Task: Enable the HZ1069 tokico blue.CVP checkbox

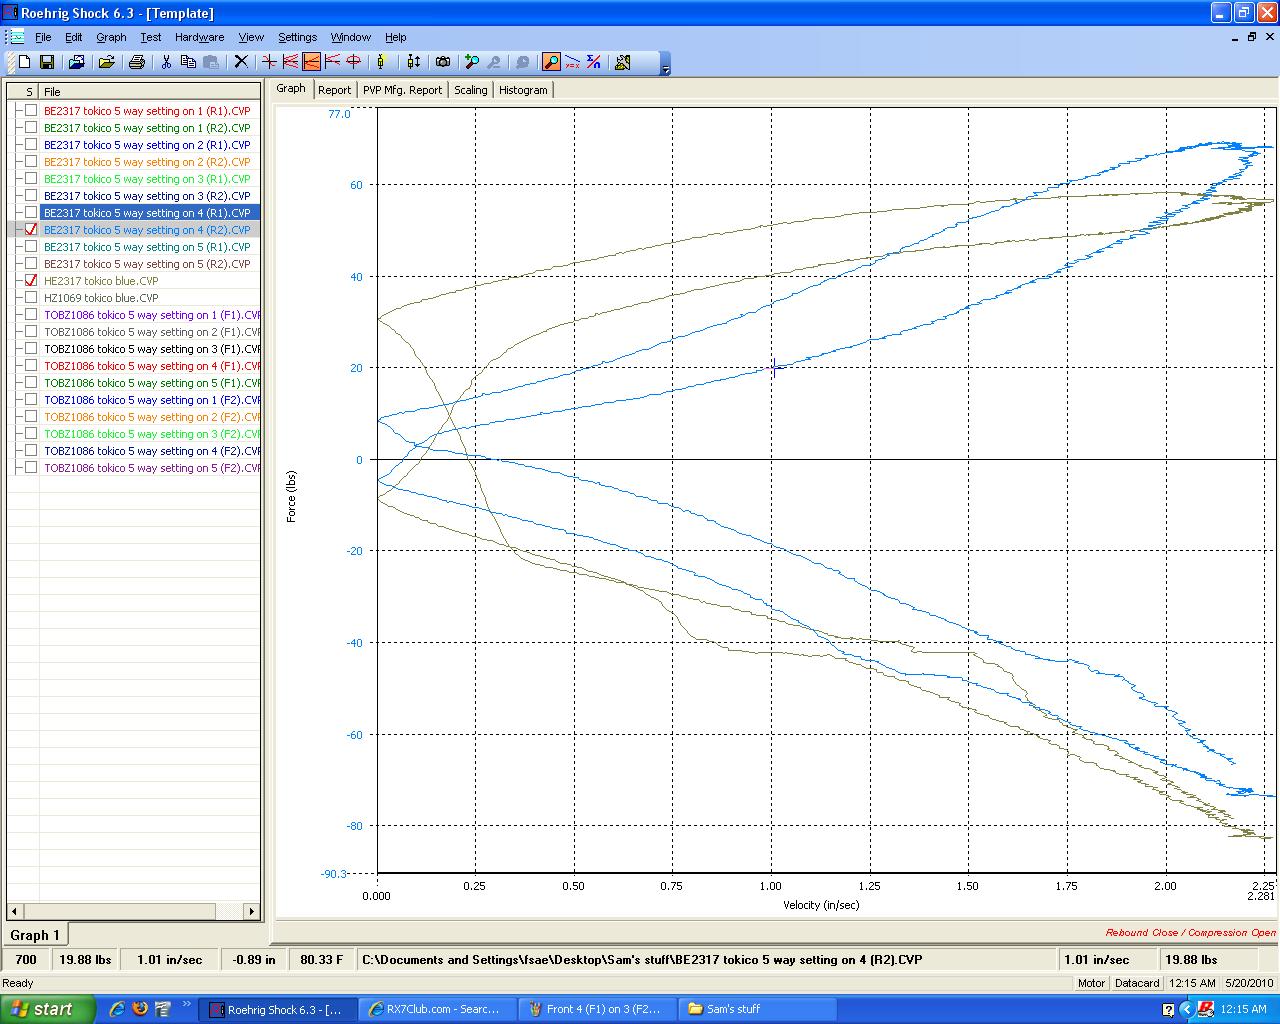Action: click(31, 298)
